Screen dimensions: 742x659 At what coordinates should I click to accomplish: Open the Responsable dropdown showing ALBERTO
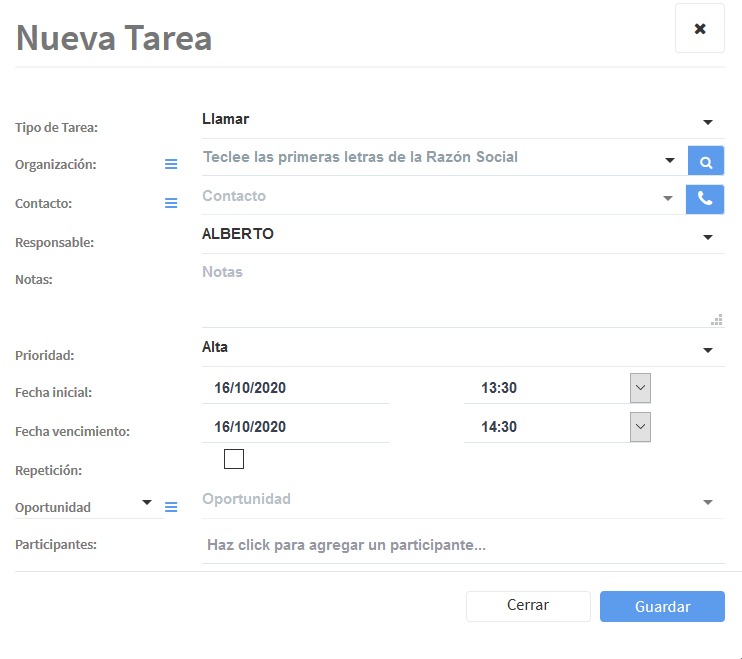click(707, 237)
